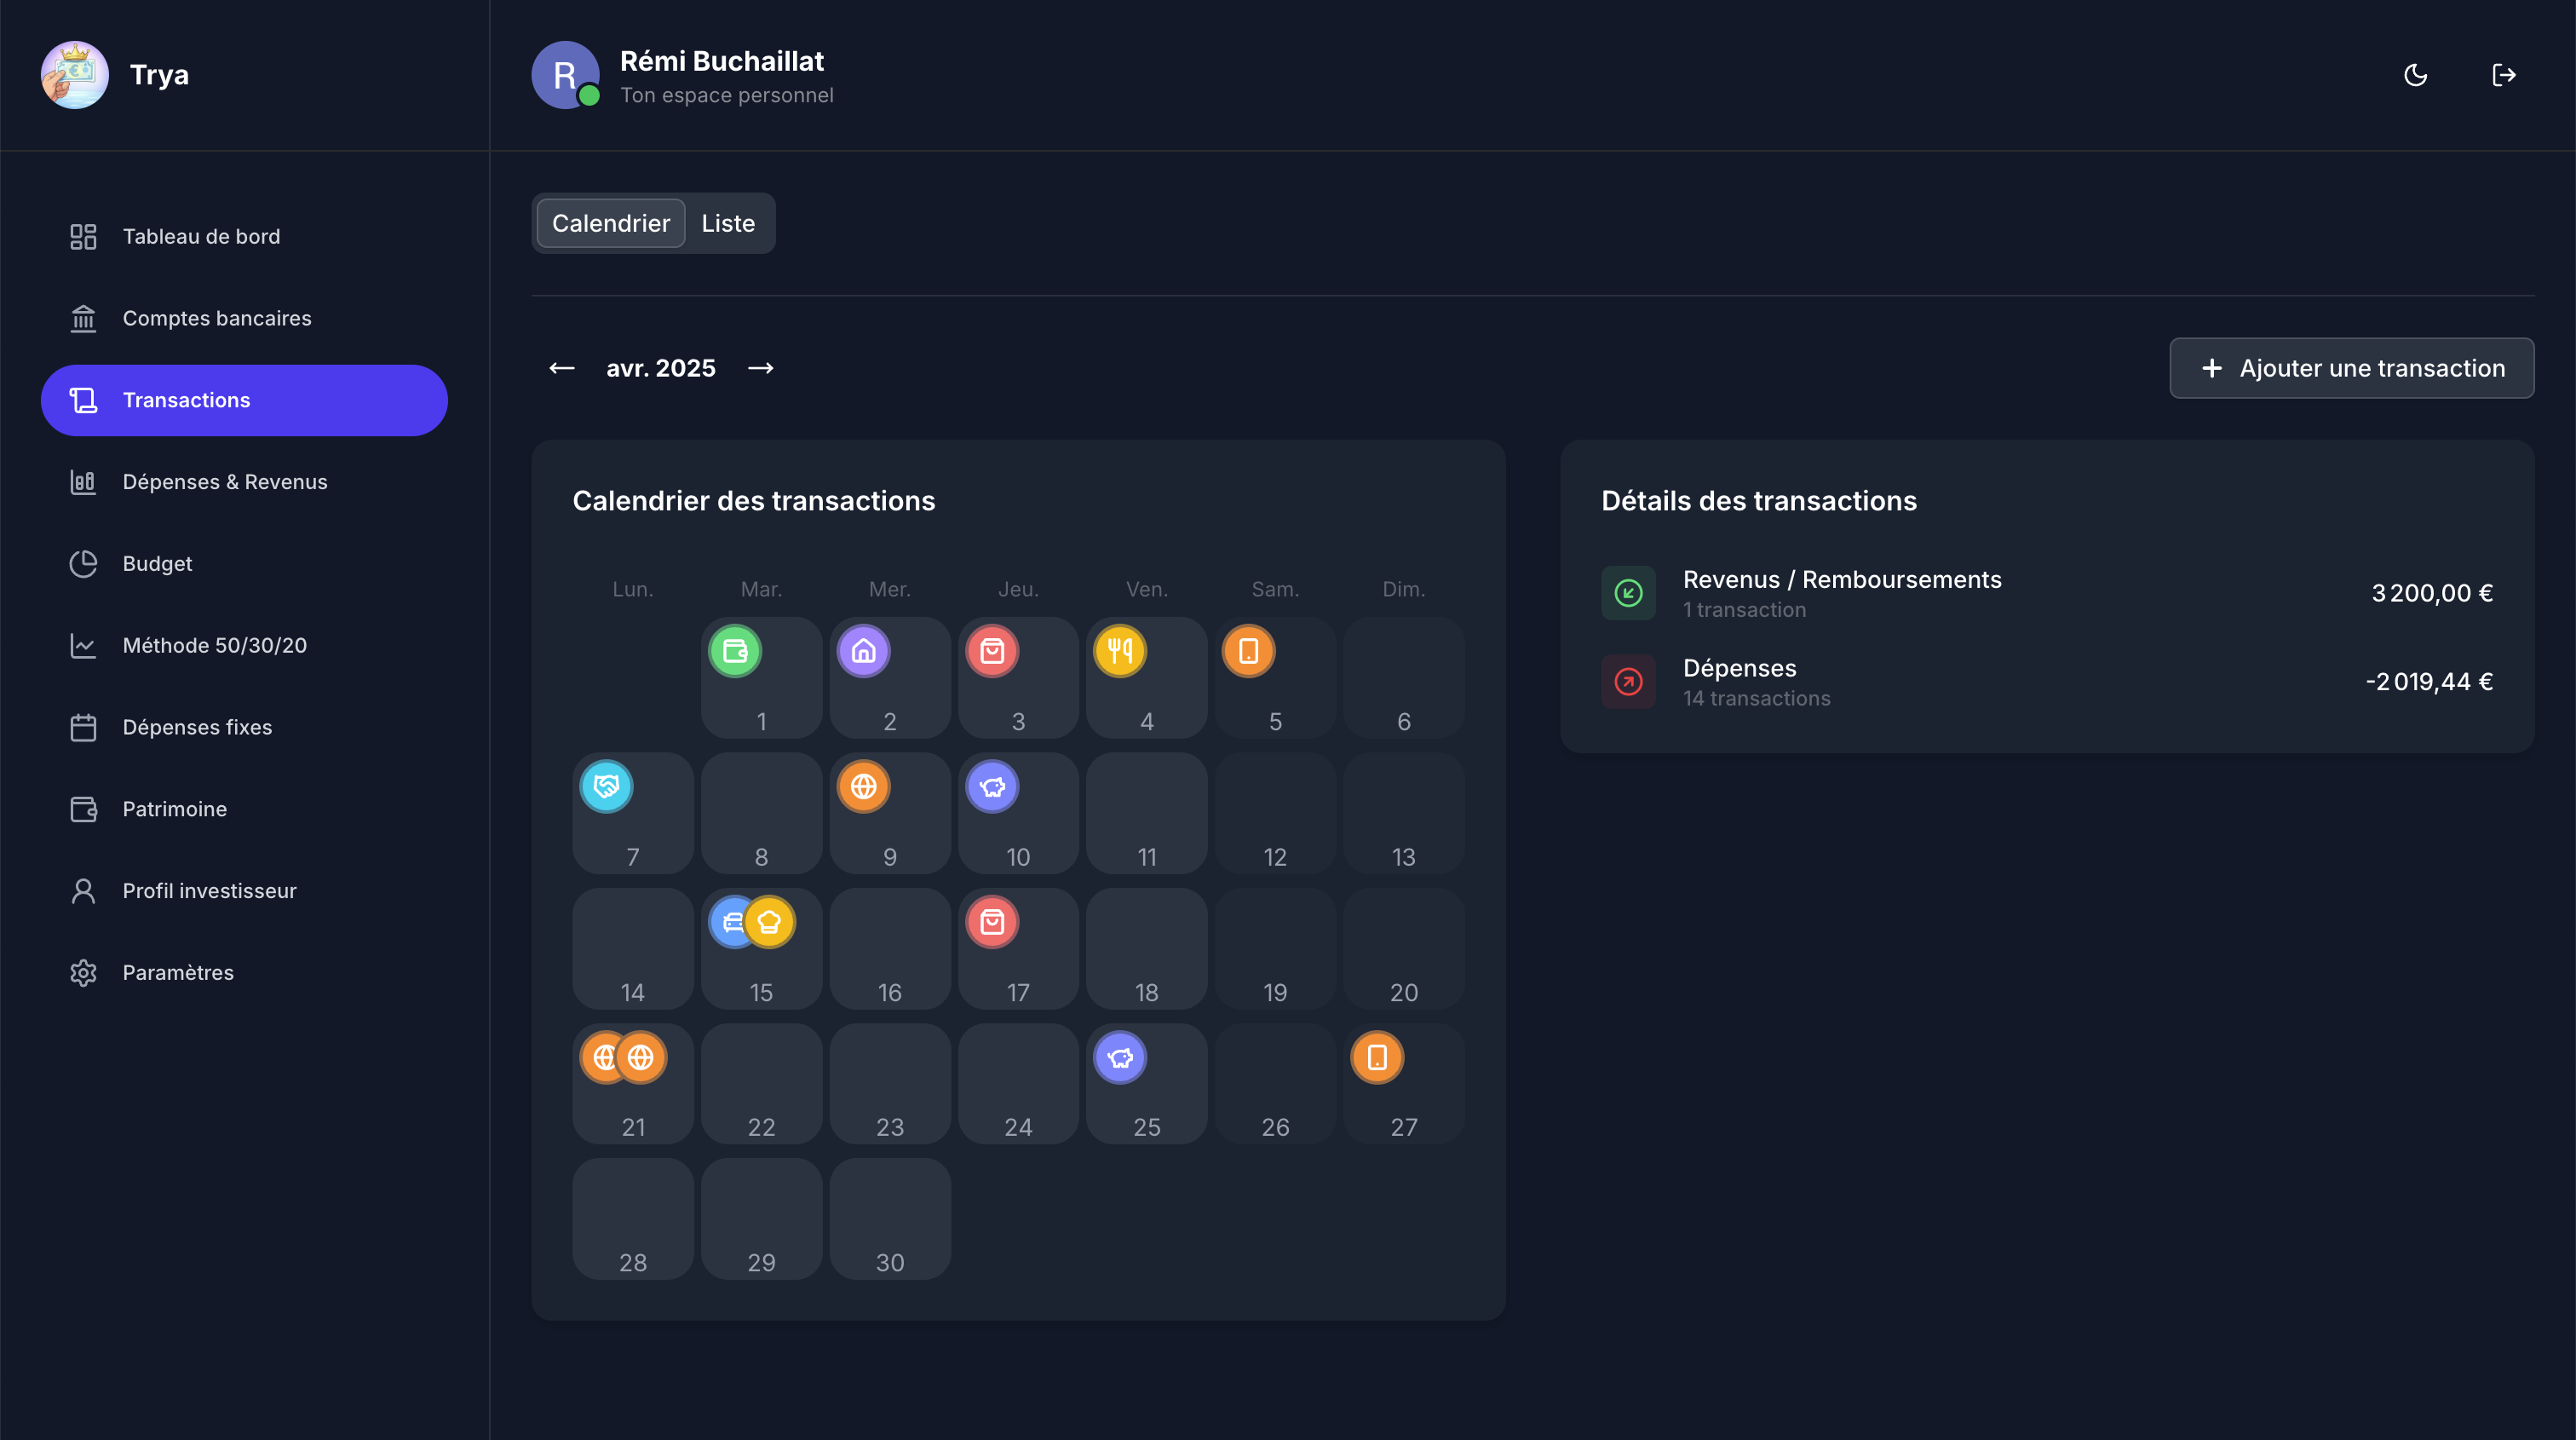2576x1440 pixels.
Task: Click the logout icon in the top right
Action: pyautogui.click(x=2503, y=75)
